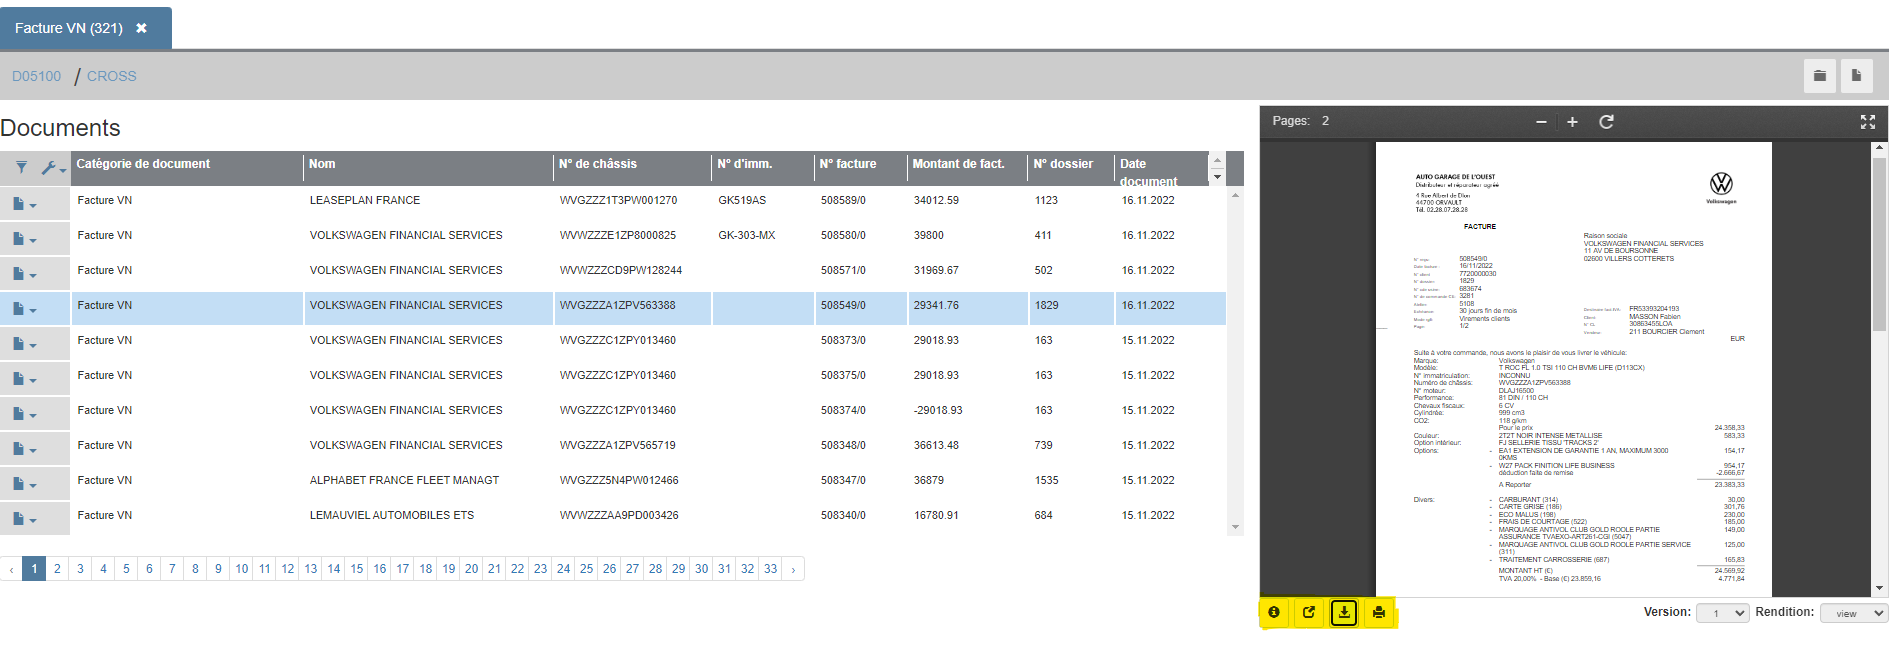Rotate or refresh the document preview
The image size is (1902, 656).
tap(1606, 122)
